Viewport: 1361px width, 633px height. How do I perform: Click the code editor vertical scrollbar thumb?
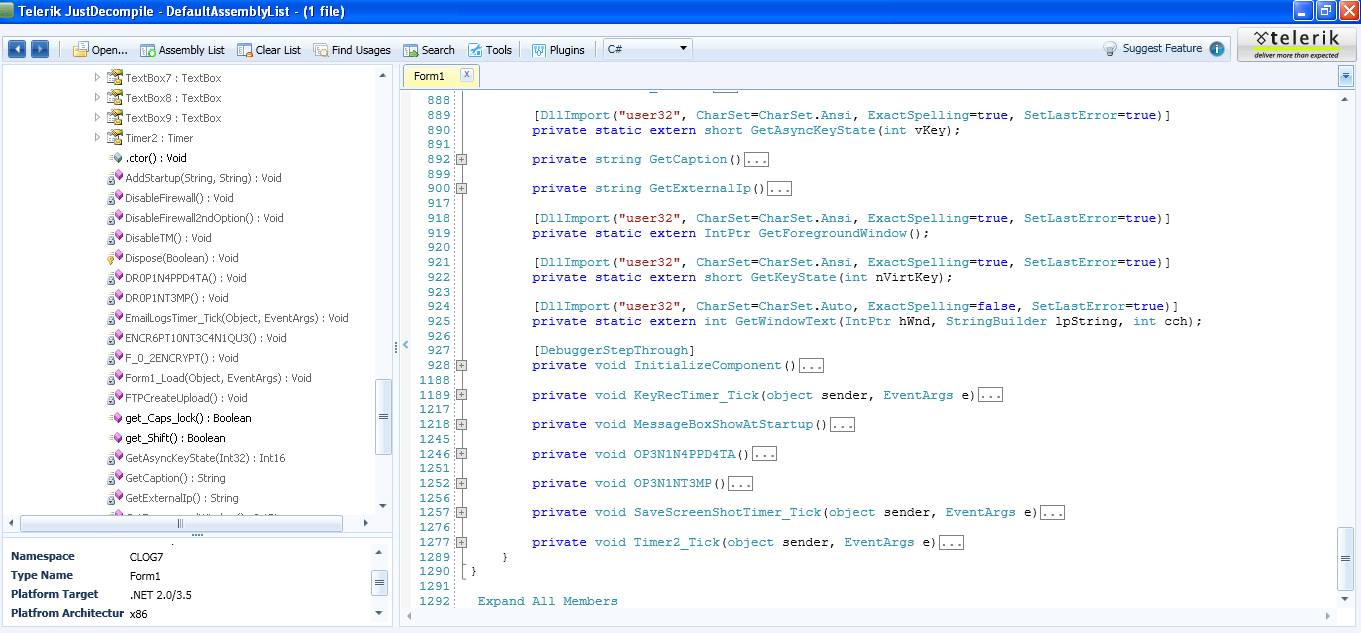[x=1345, y=559]
